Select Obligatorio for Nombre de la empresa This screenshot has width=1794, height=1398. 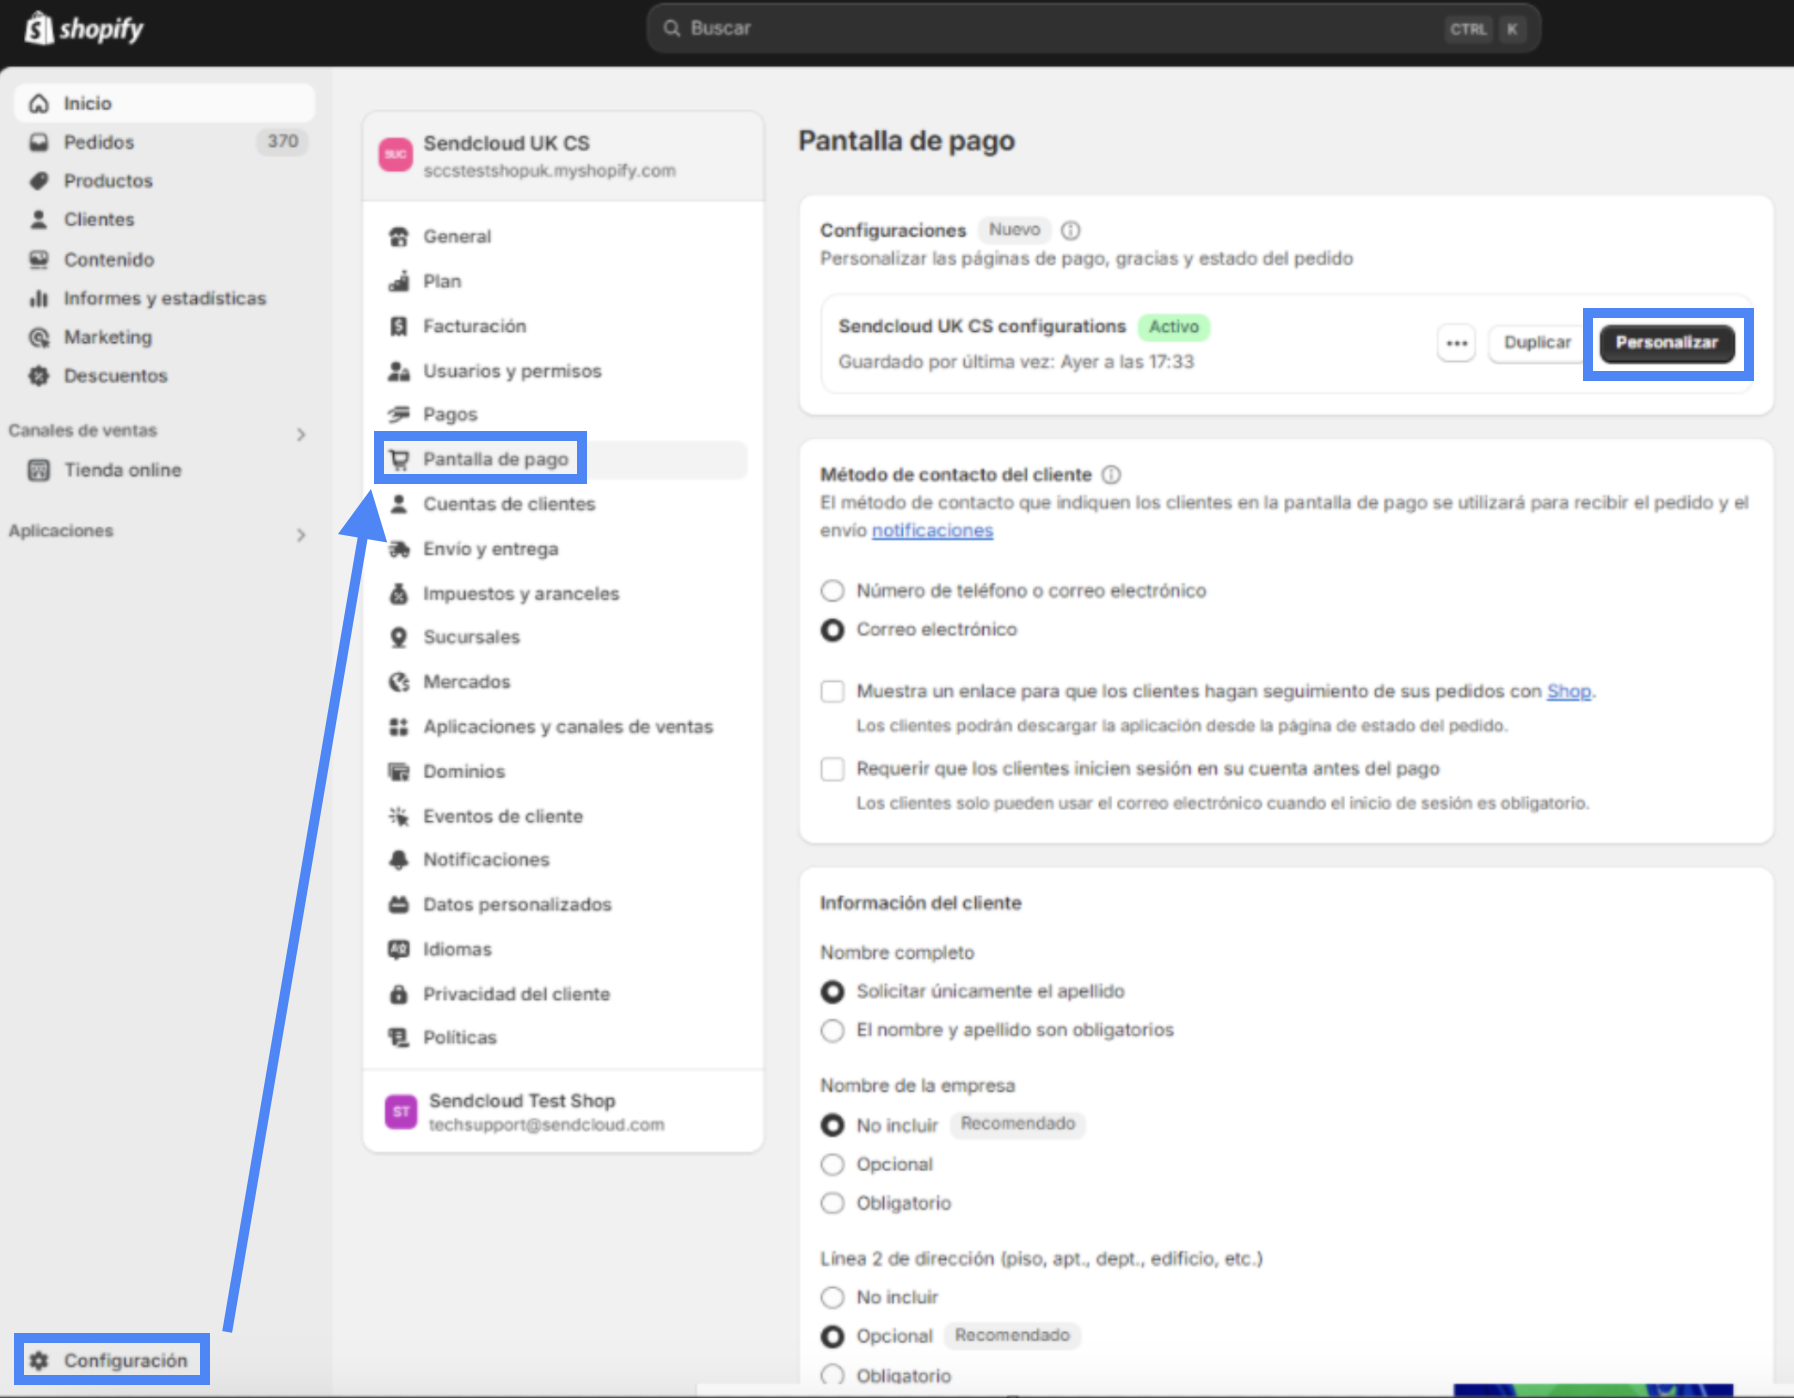(832, 1203)
